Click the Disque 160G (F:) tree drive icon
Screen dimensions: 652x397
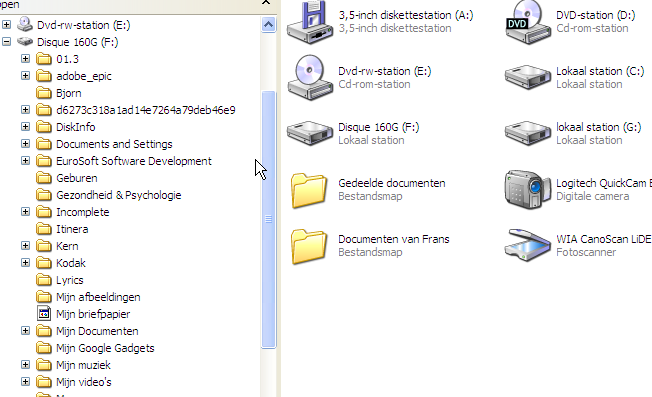25,42
